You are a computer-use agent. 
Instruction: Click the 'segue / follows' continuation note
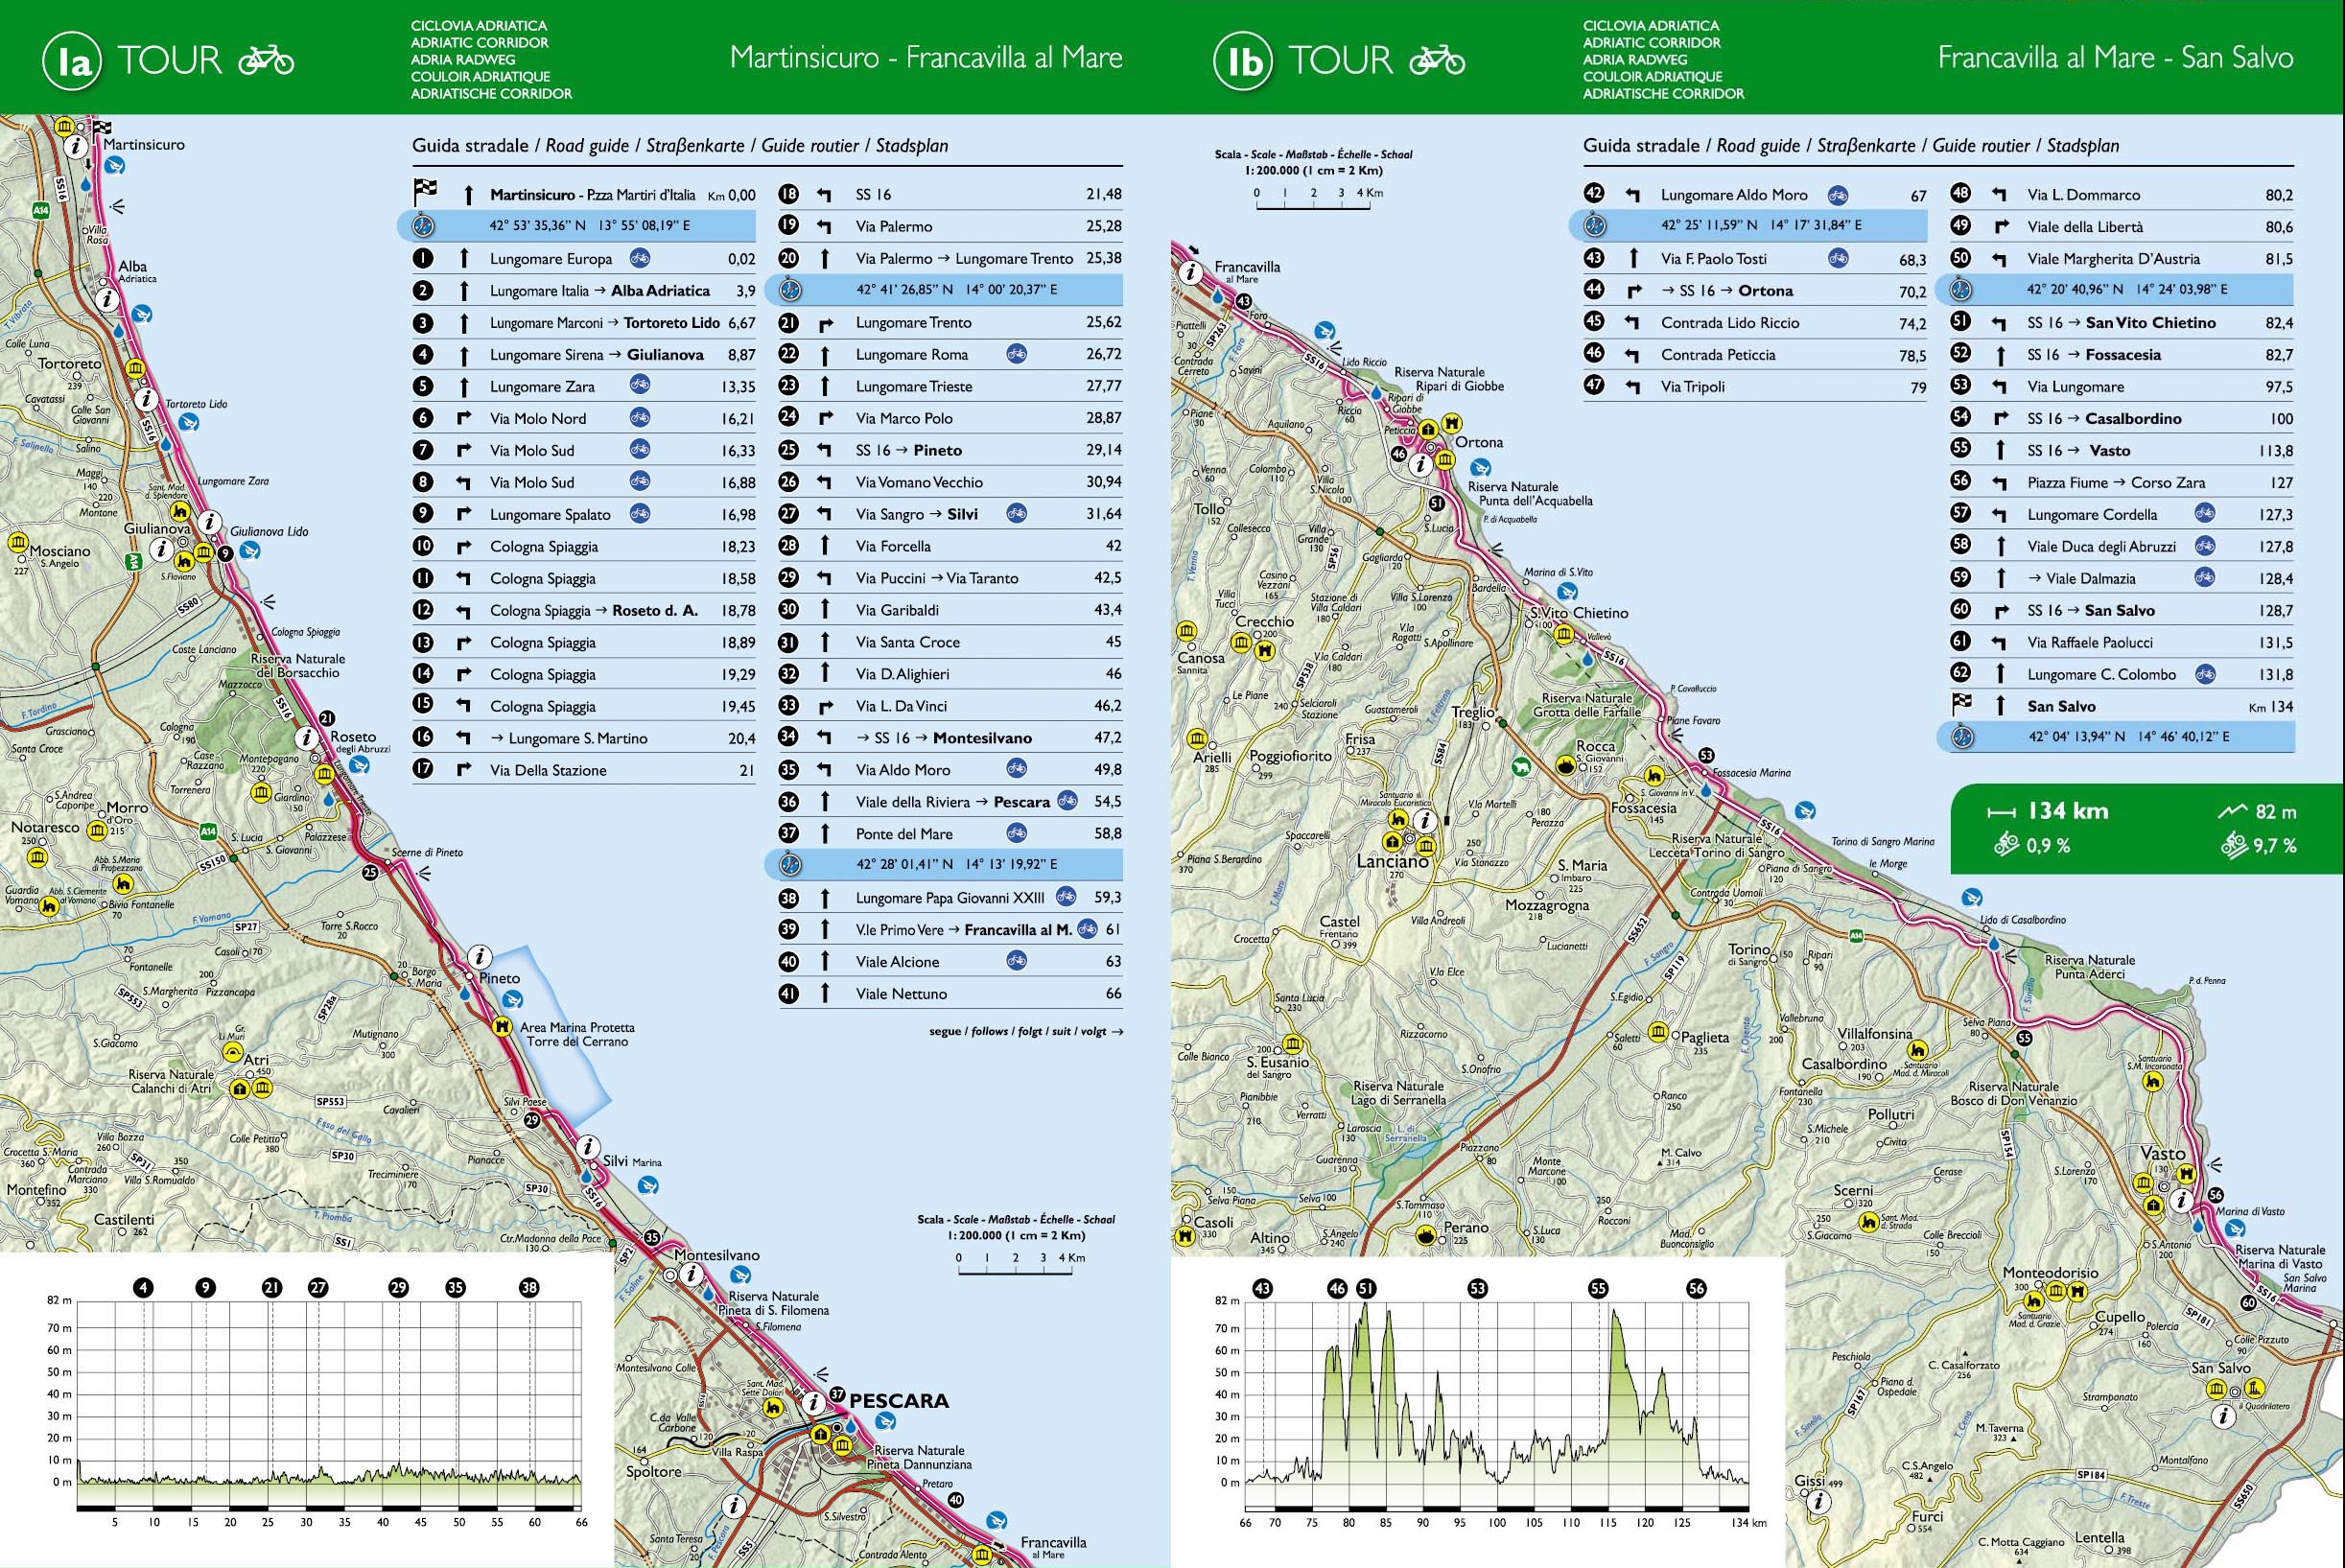coord(1026,1031)
